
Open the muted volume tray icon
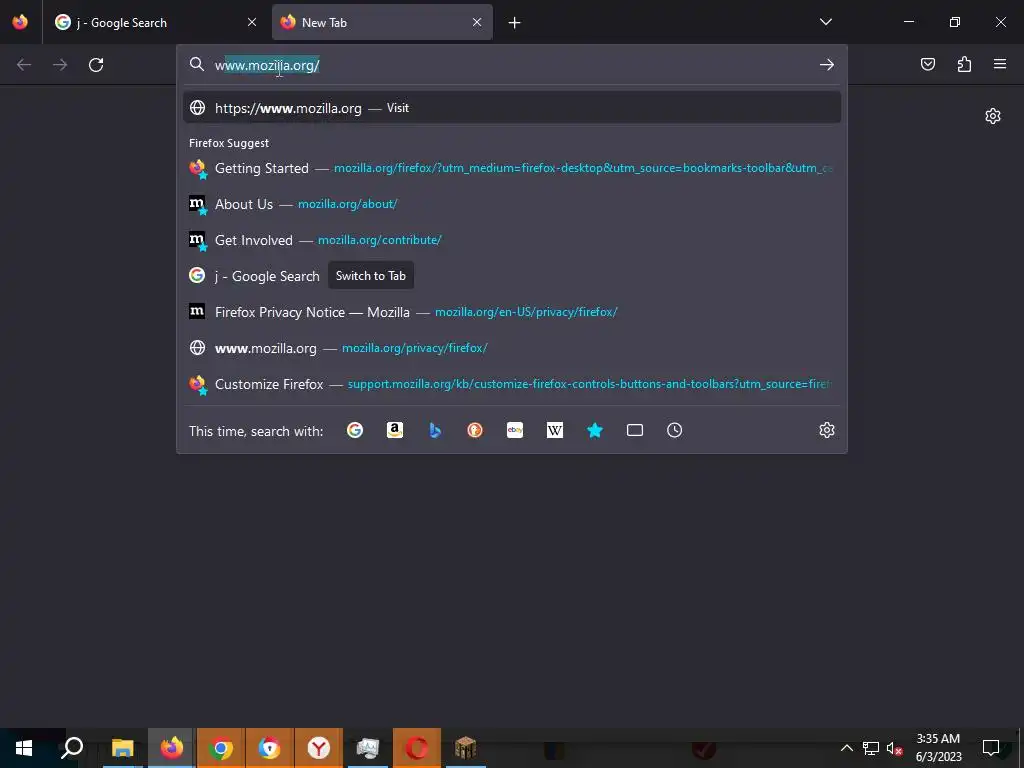click(x=894, y=748)
